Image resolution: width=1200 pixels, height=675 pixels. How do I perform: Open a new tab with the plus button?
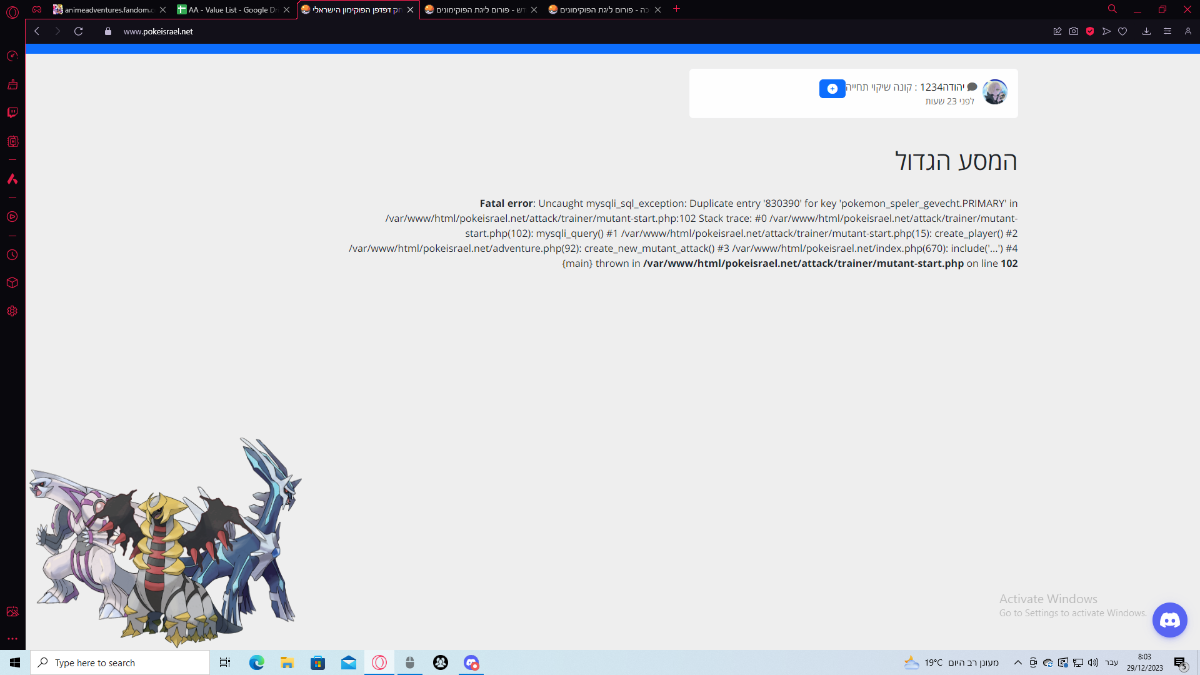point(676,9)
